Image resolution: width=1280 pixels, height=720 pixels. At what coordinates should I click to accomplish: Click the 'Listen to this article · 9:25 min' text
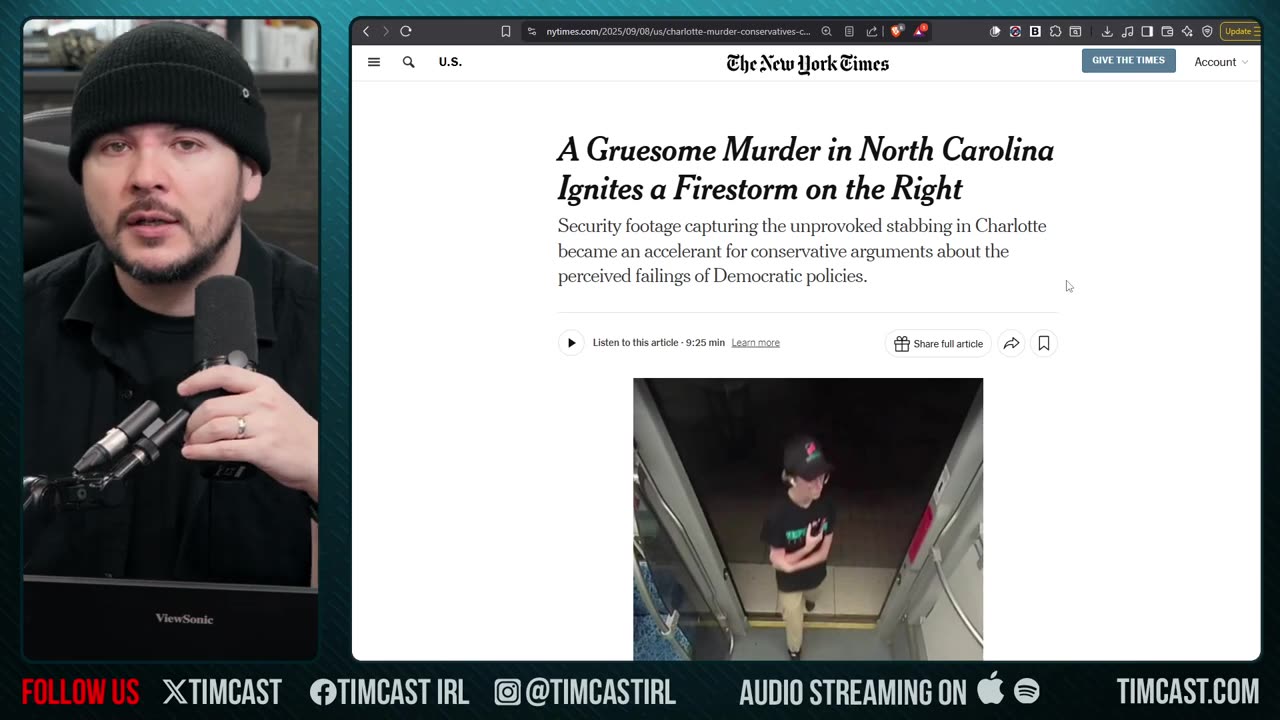pos(658,343)
